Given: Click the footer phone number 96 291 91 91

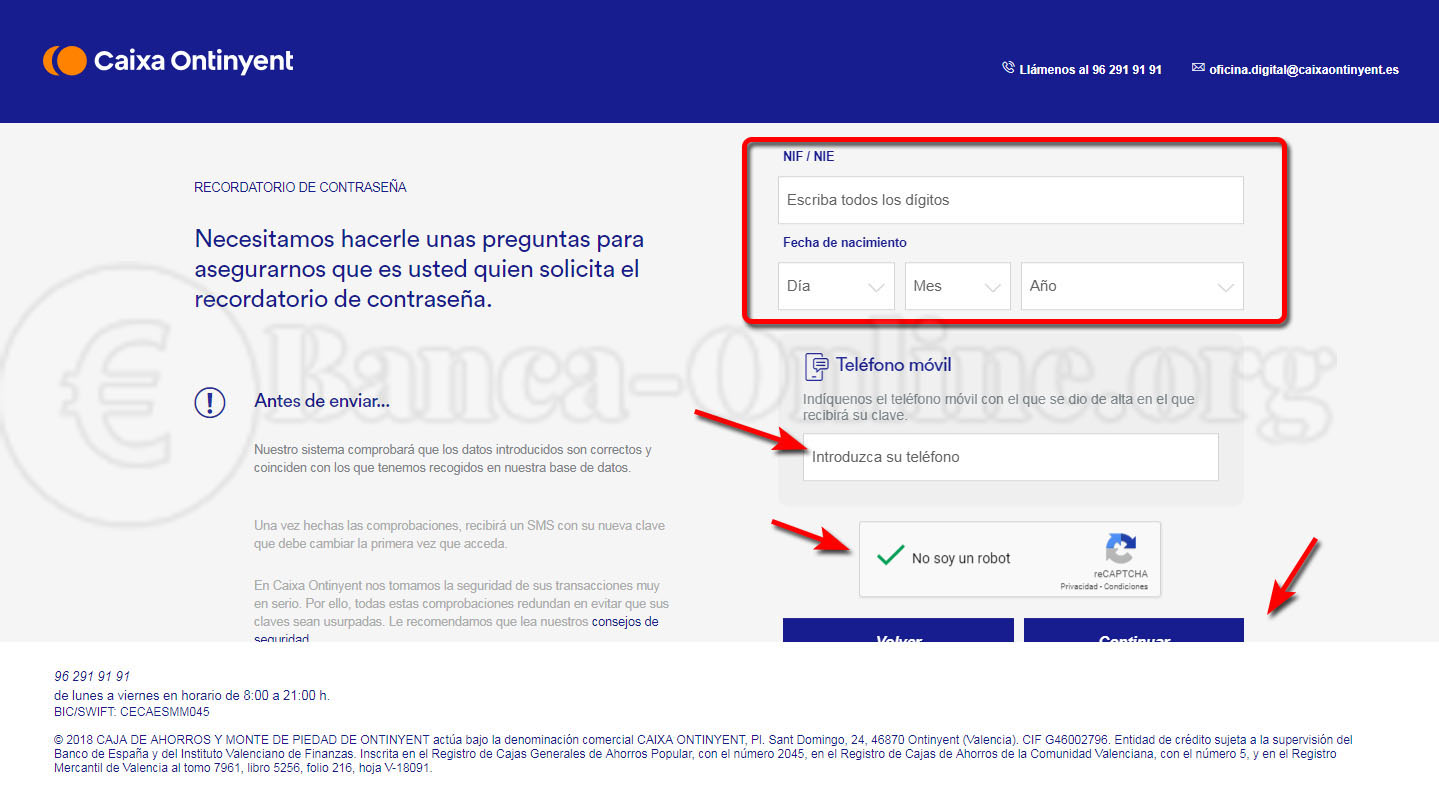Looking at the screenshot, I should tap(92, 676).
